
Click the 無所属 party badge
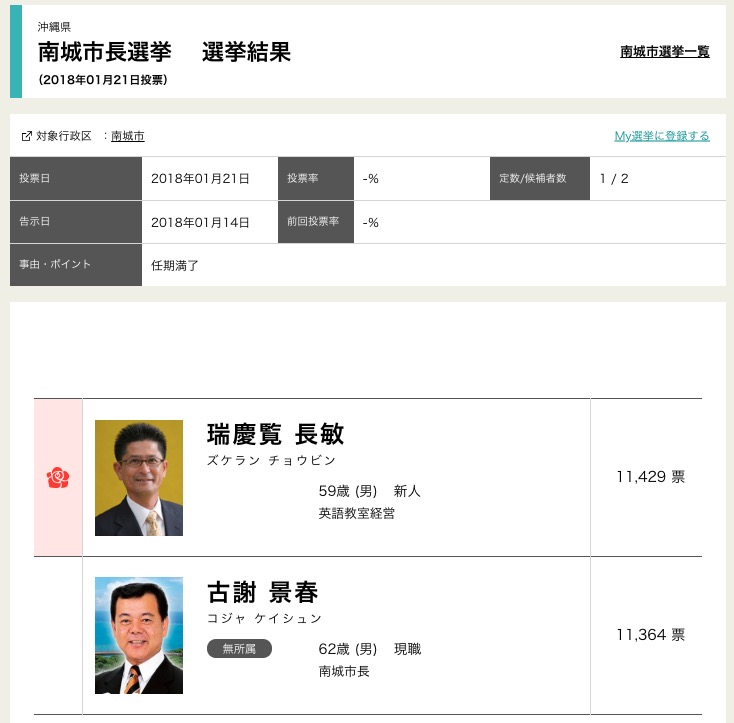(x=239, y=649)
